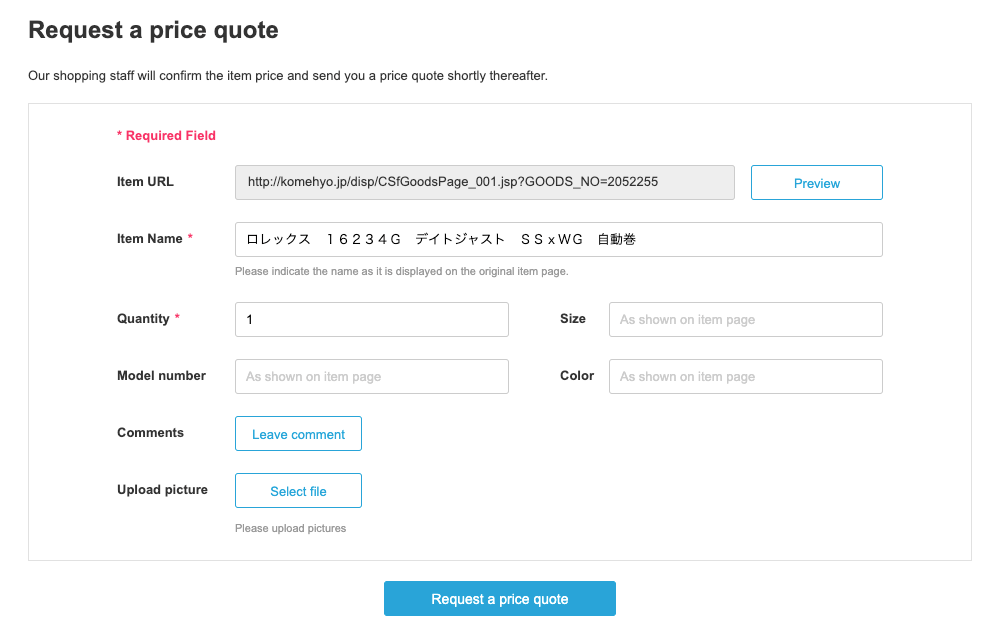Click the 'Item Name' label
This screenshot has height=630, width=1003.
point(150,239)
